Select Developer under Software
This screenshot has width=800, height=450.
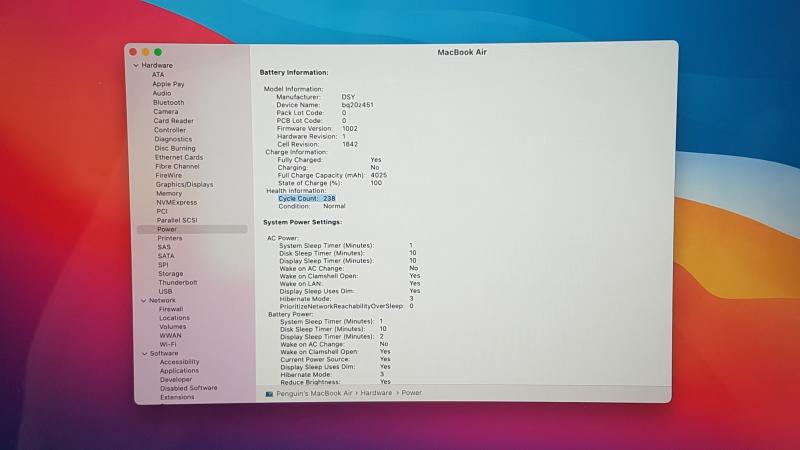point(176,379)
